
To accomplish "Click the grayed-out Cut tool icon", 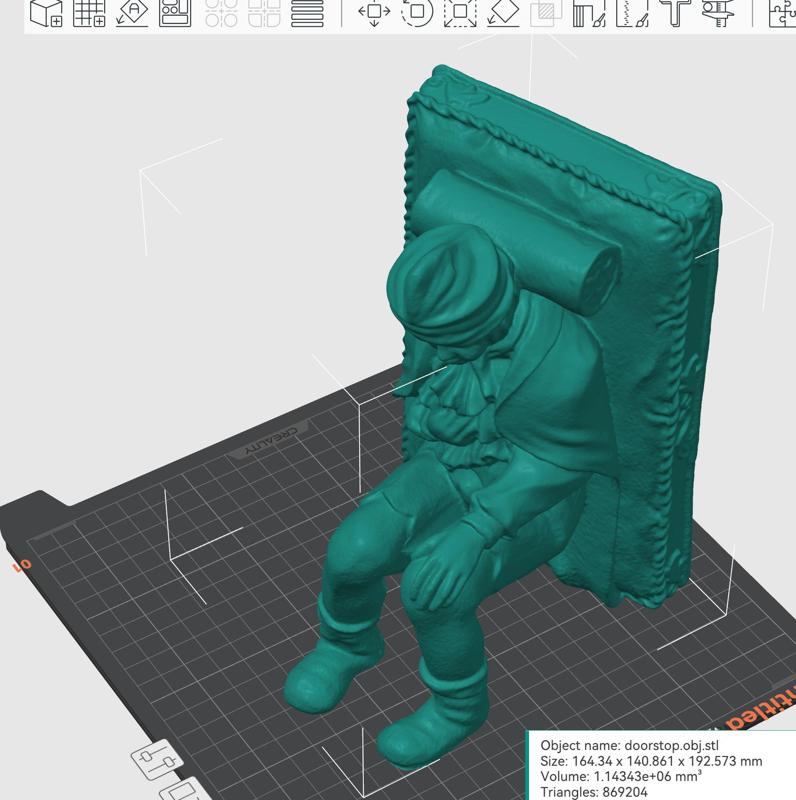I will click(x=546, y=13).
